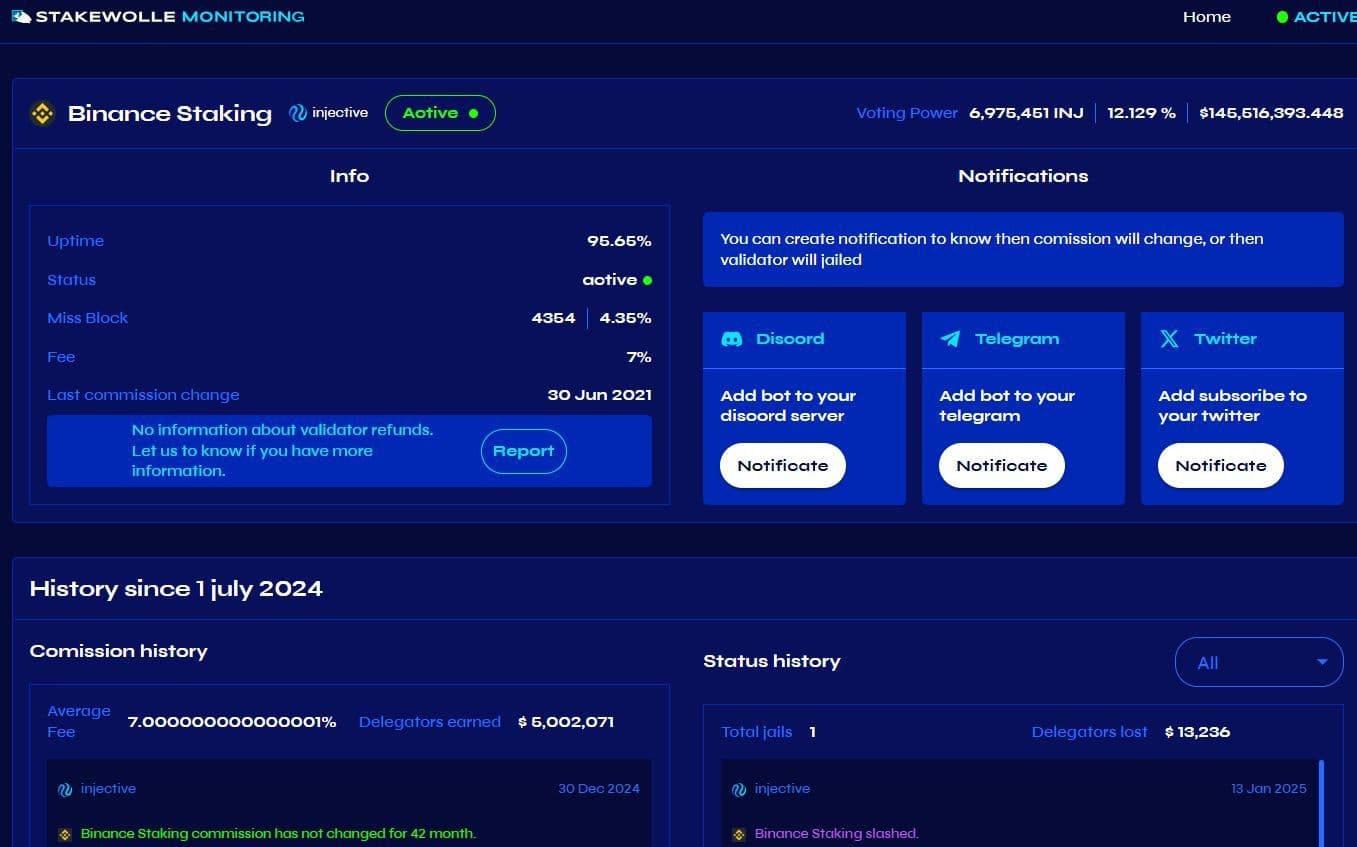Screen dimensions: 1357x847
Task: Click the Total jails label
Action: (x=756, y=732)
